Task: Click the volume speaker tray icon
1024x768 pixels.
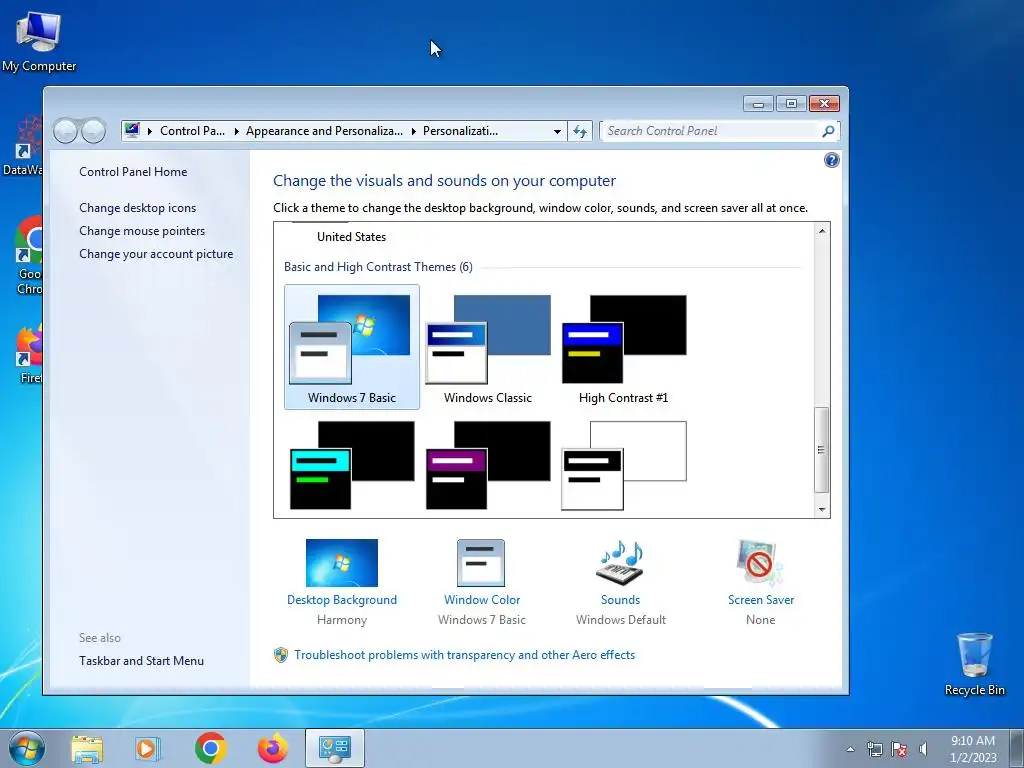Action: (x=923, y=749)
